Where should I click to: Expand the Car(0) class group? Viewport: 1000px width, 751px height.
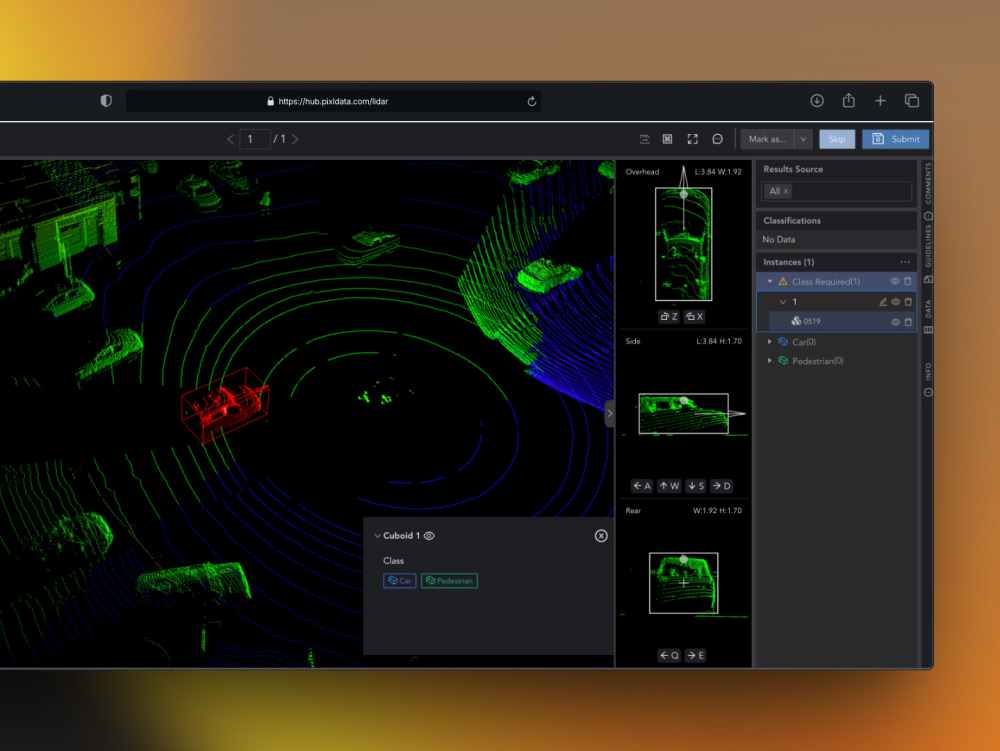[770, 342]
